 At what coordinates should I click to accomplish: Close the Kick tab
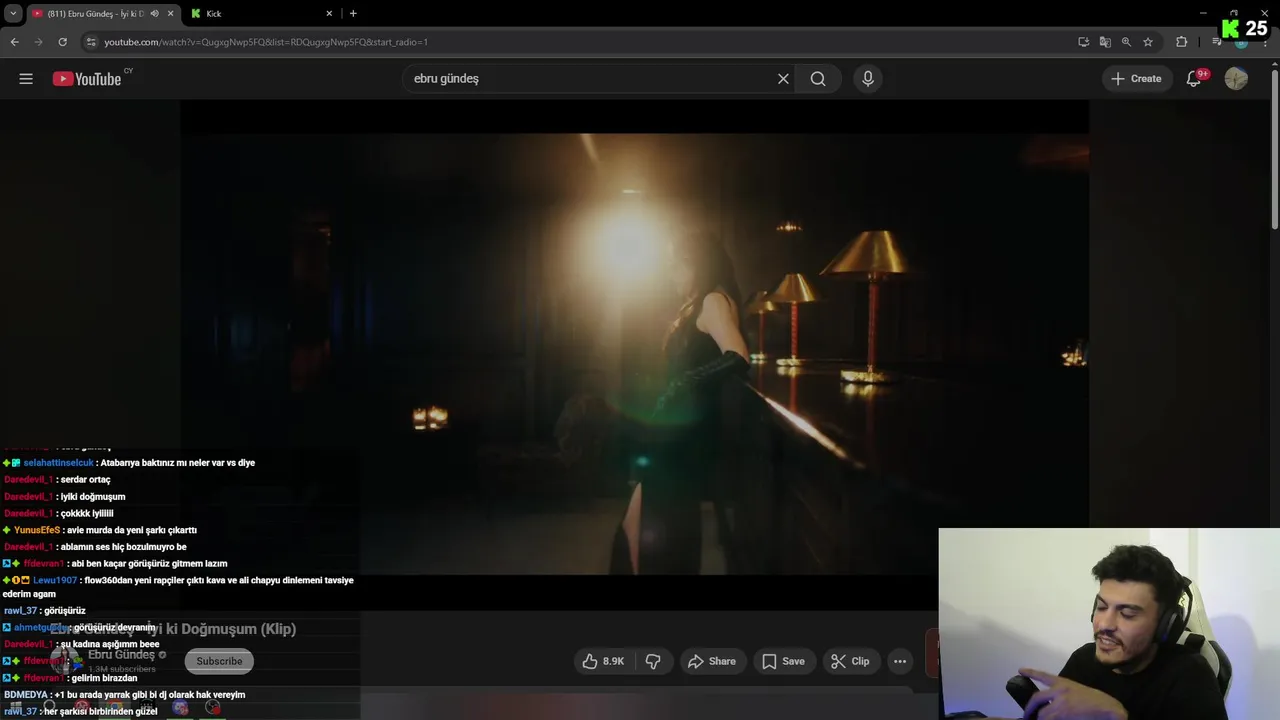[329, 14]
